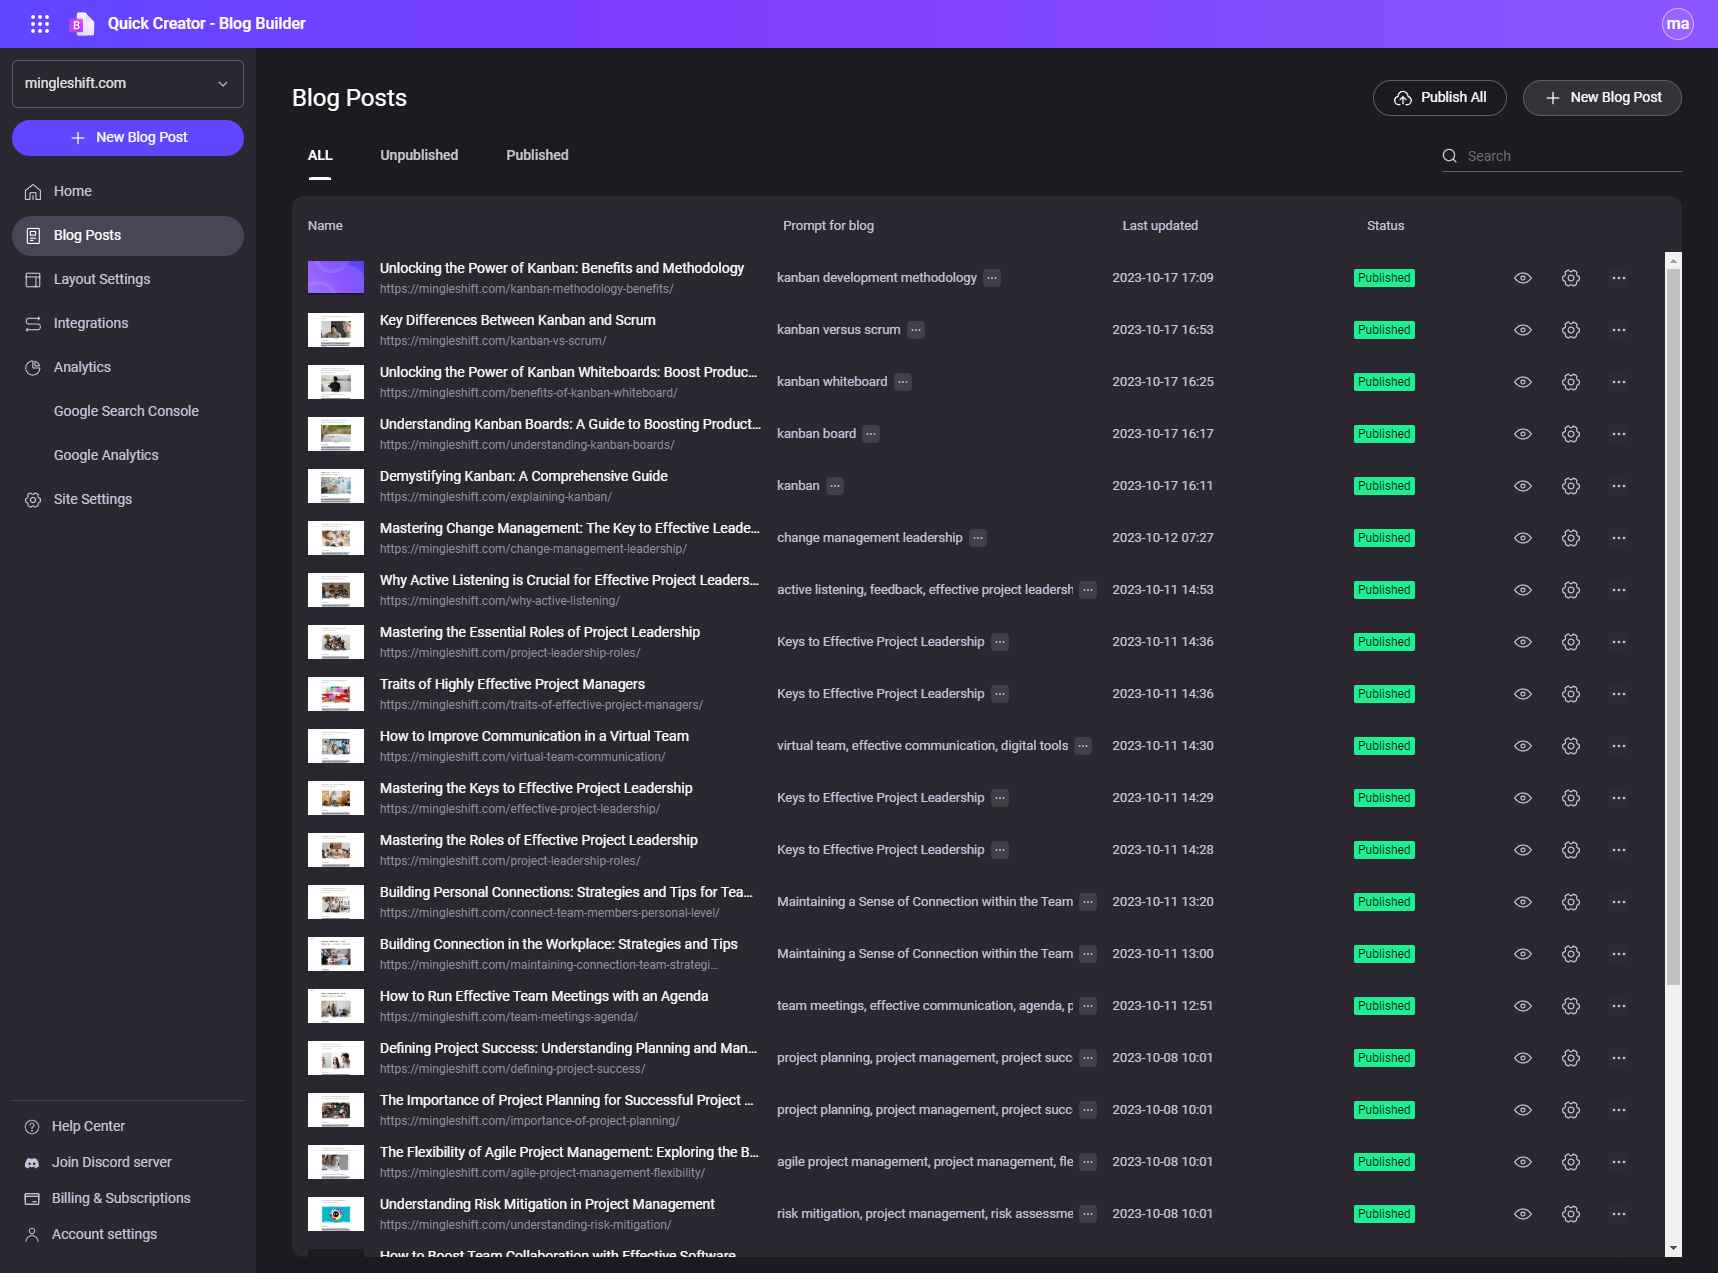This screenshot has height=1273, width=1718.
Task: Select the Analytics icon in sidebar
Action: [33, 367]
